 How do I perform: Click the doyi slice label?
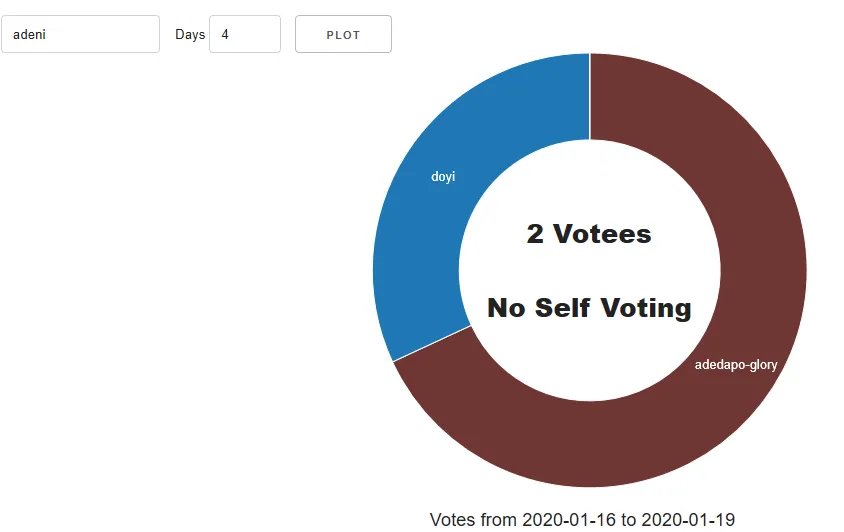click(443, 177)
